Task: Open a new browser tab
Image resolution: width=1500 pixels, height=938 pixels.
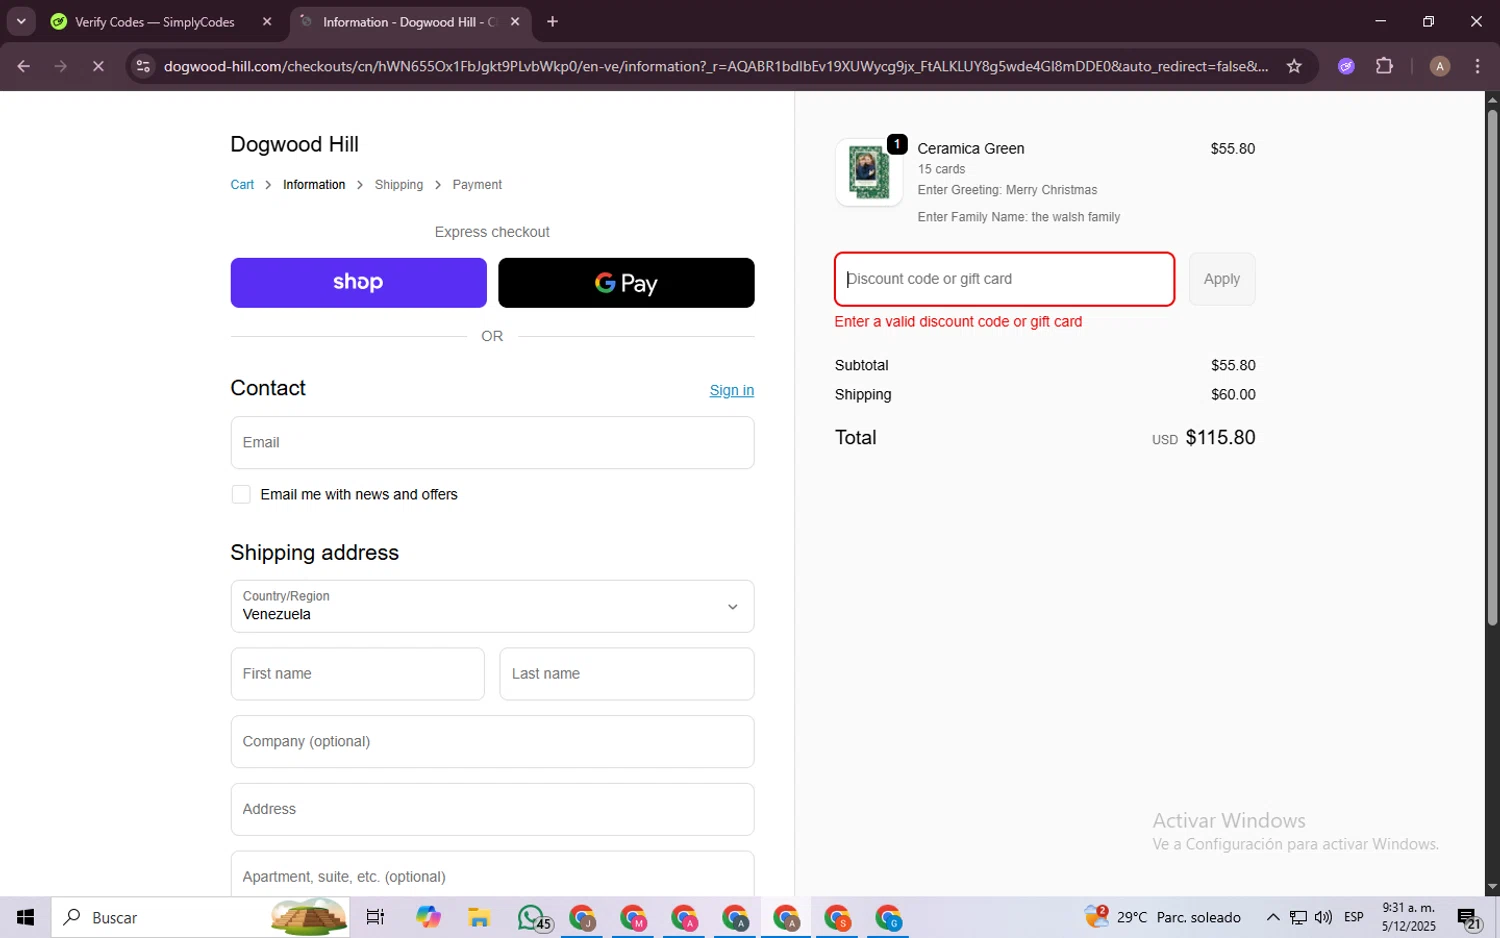Action: click(552, 22)
